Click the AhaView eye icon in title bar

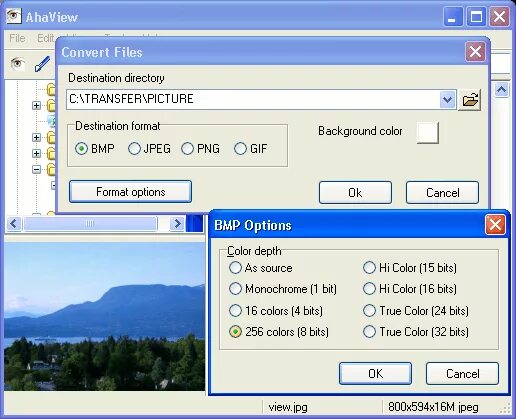(x=14, y=16)
